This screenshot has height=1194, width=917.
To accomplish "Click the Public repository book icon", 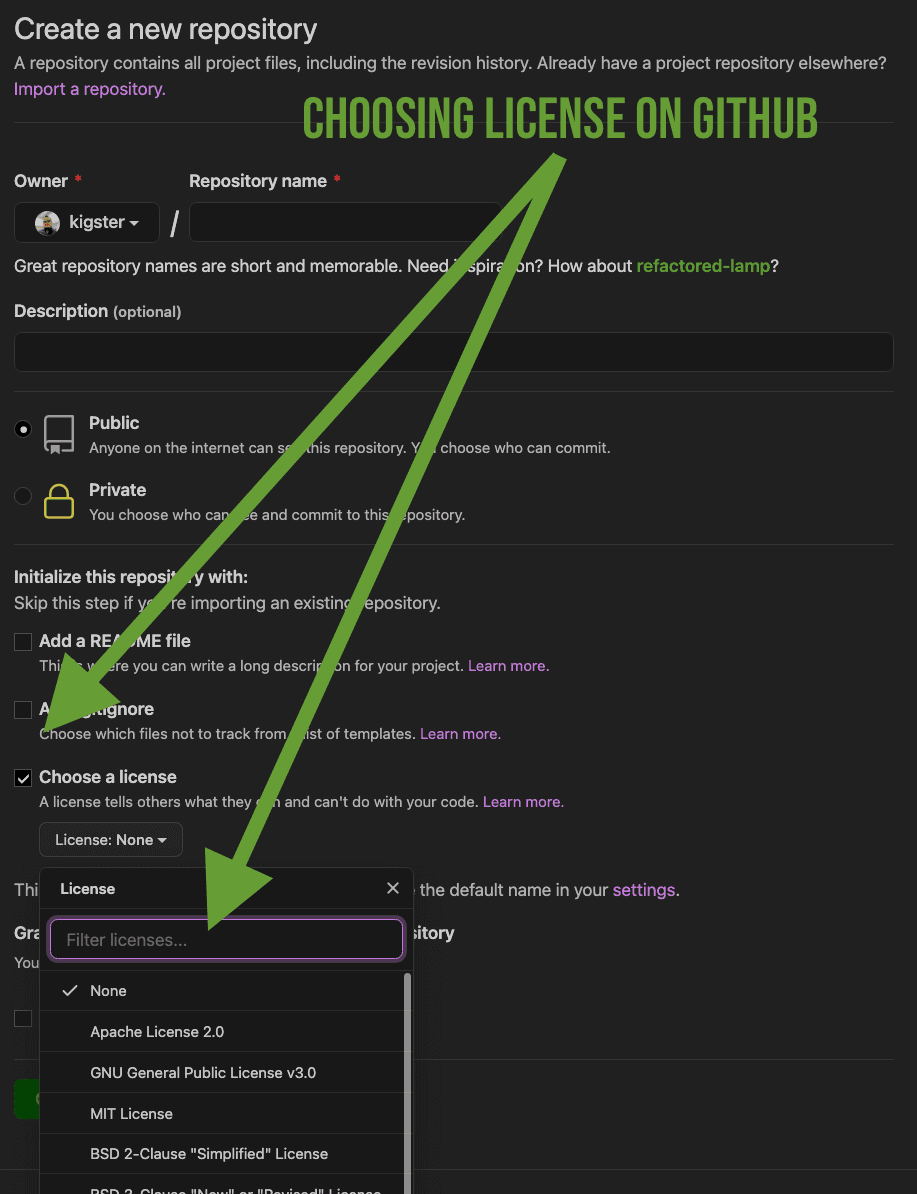I will click(x=59, y=435).
